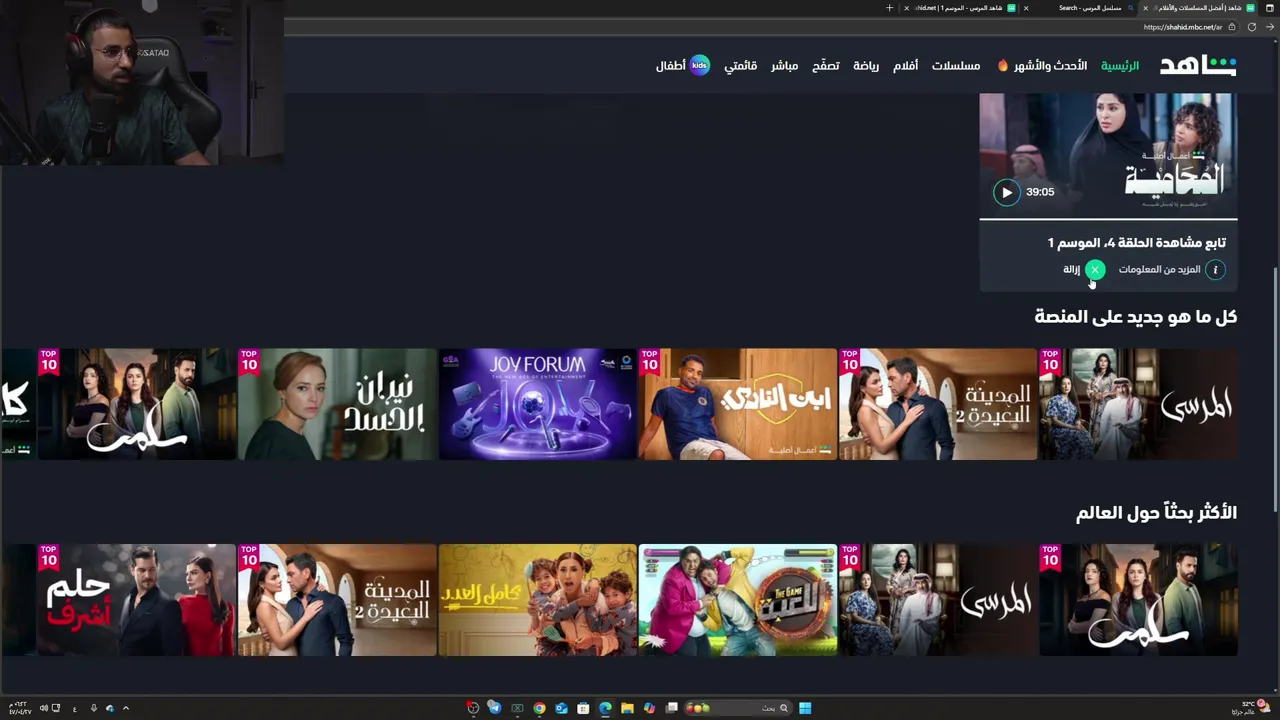Launch Copilot from the taskbar
Screen dimensions: 1280x720
click(650, 708)
